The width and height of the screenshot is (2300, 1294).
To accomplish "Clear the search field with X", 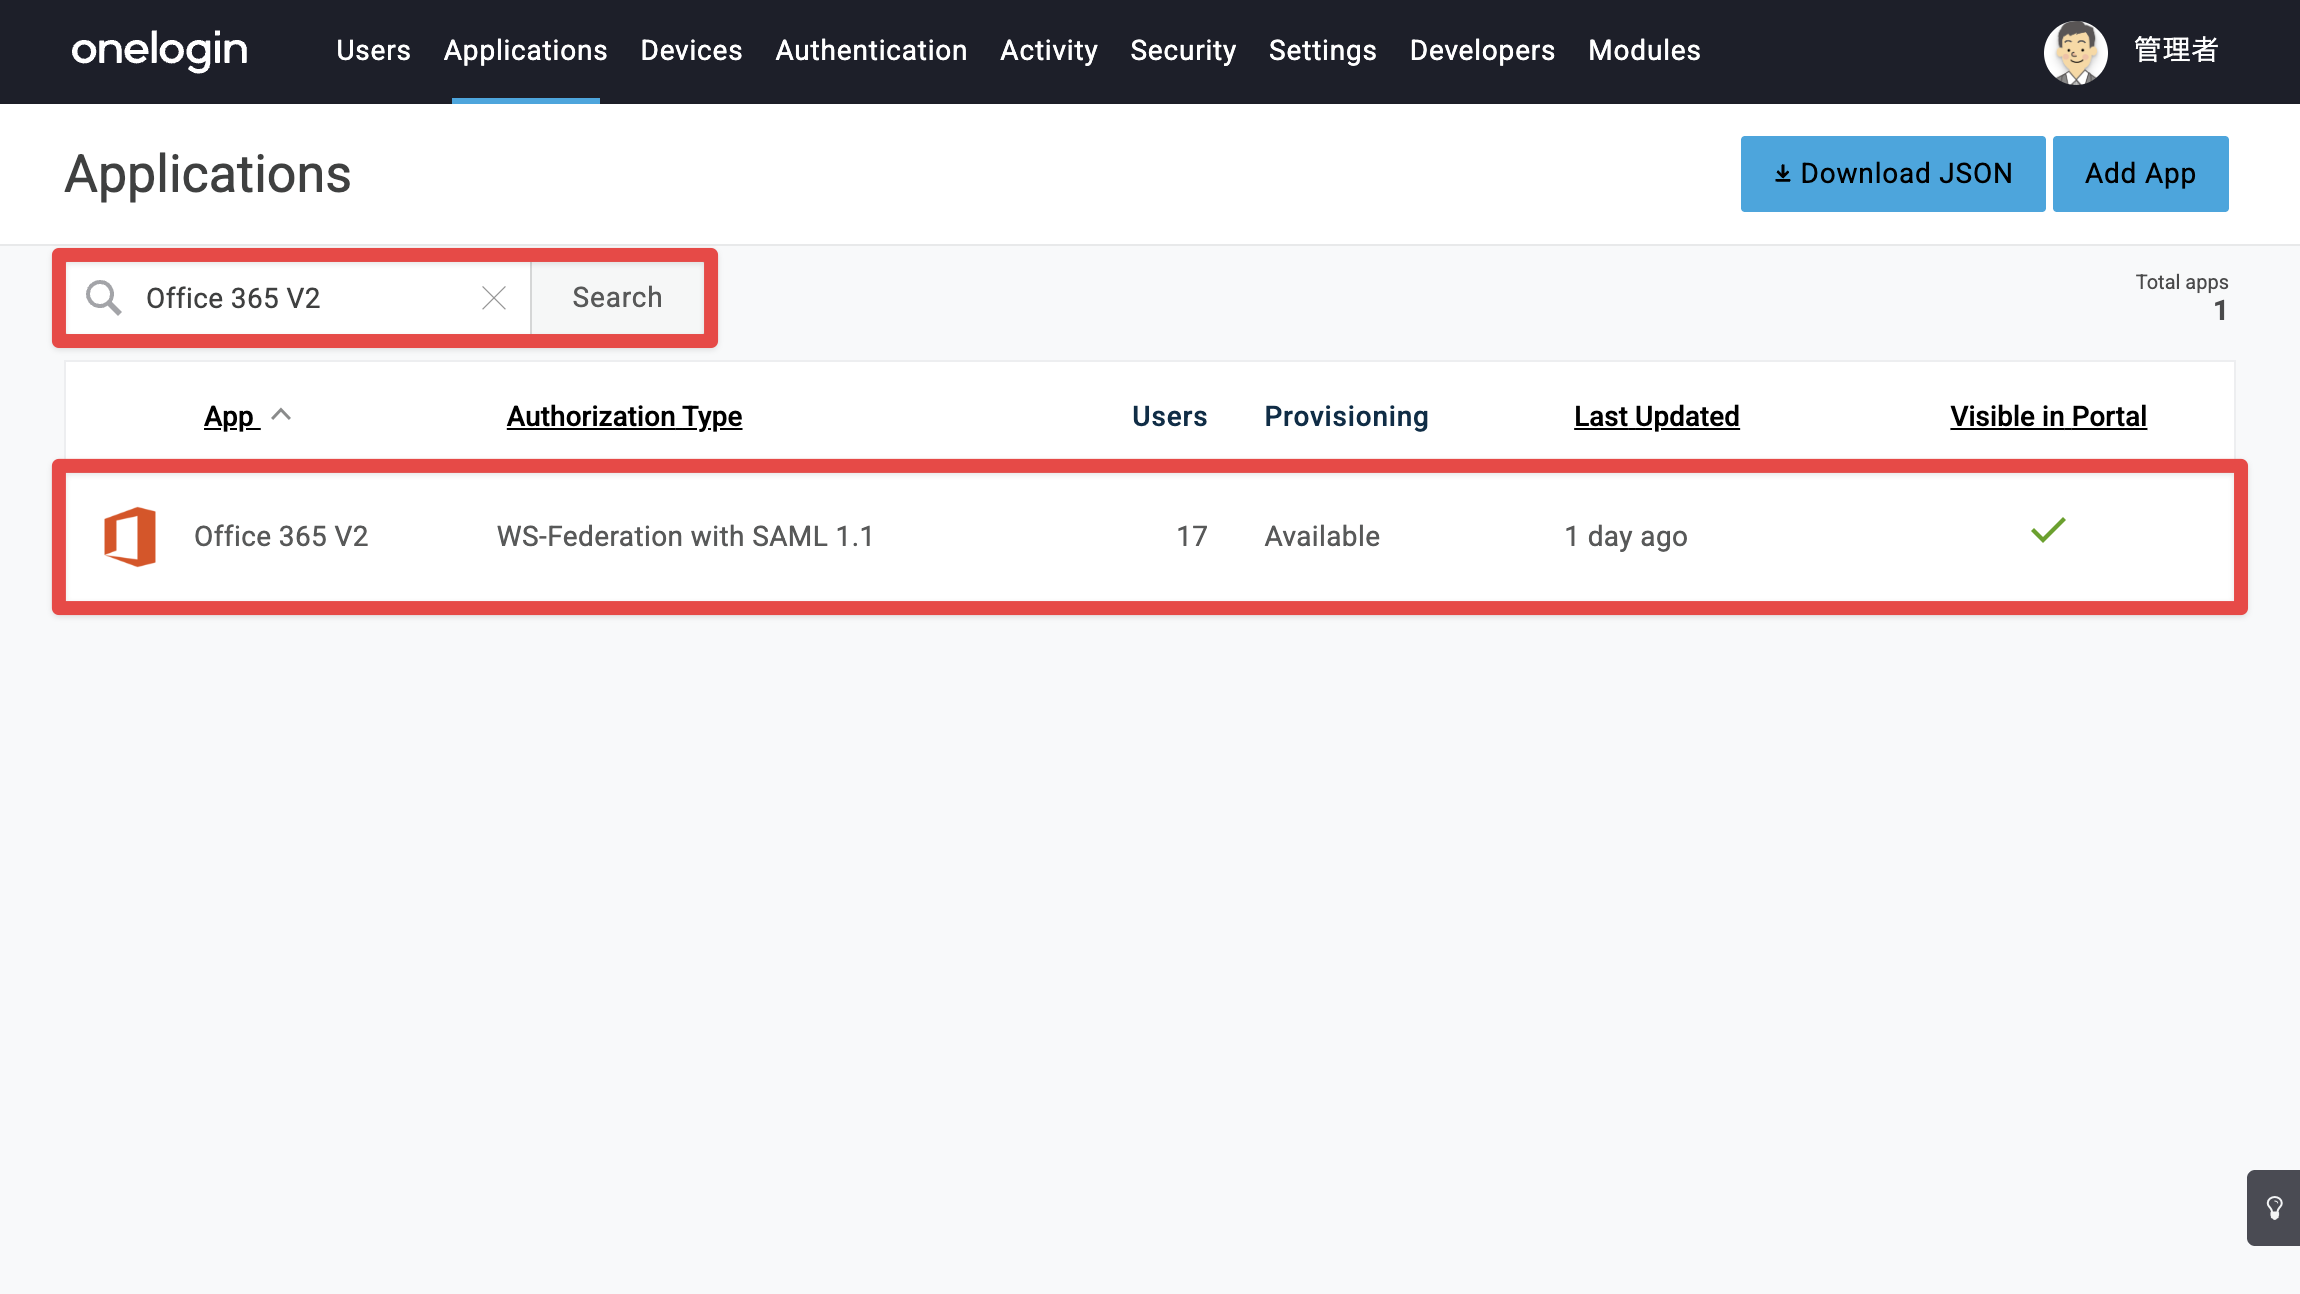I will pos(494,298).
